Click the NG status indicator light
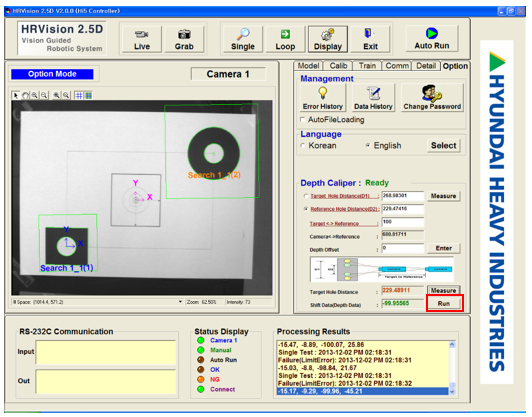 201,379
